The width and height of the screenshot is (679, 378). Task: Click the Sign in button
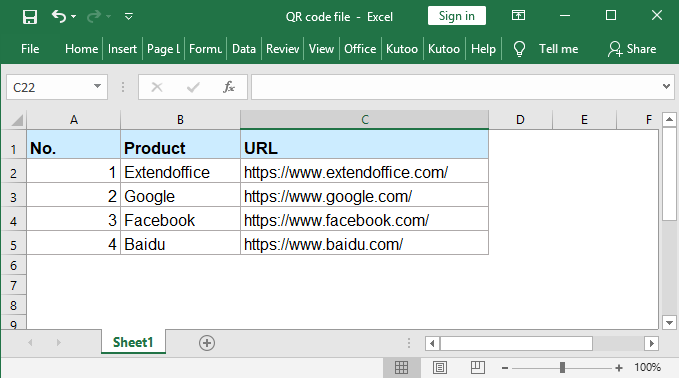click(x=456, y=16)
